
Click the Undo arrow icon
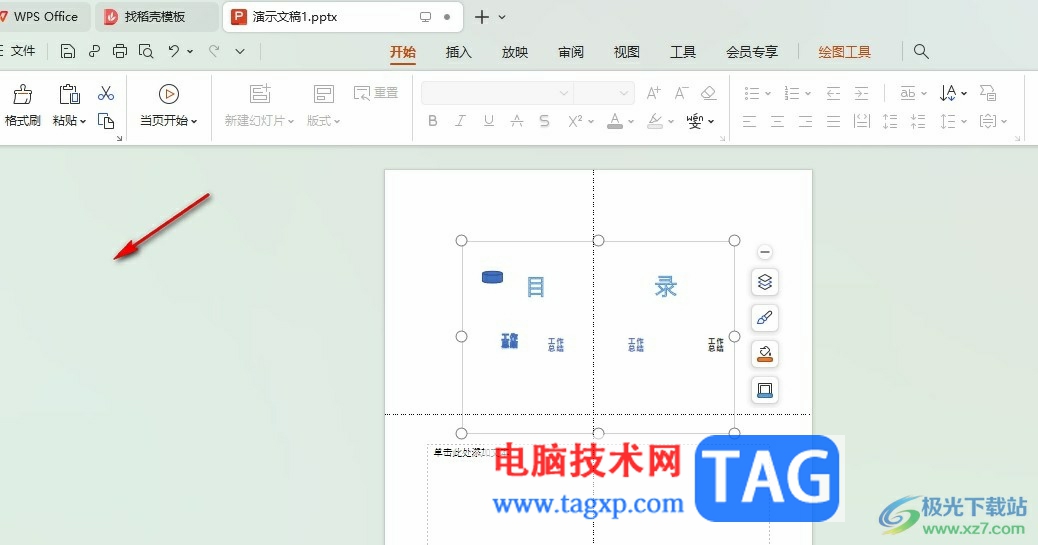(173, 51)
